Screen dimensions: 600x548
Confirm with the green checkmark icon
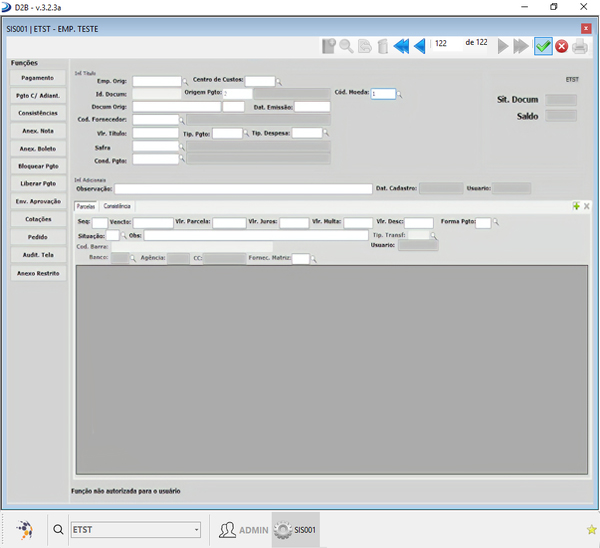click(x=543, y=46)
